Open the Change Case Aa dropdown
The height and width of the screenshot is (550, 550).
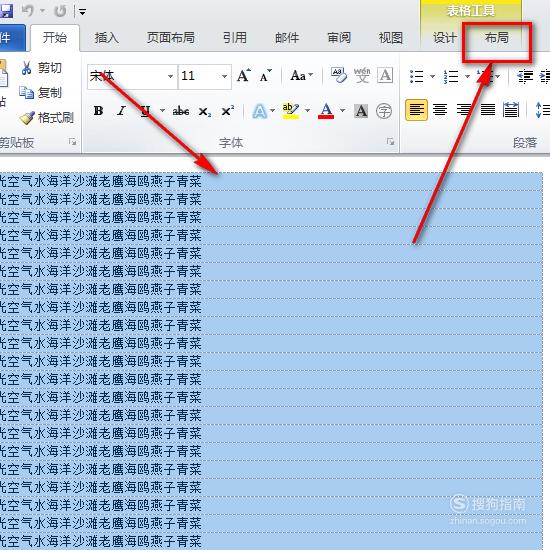(x=301, y=75)
